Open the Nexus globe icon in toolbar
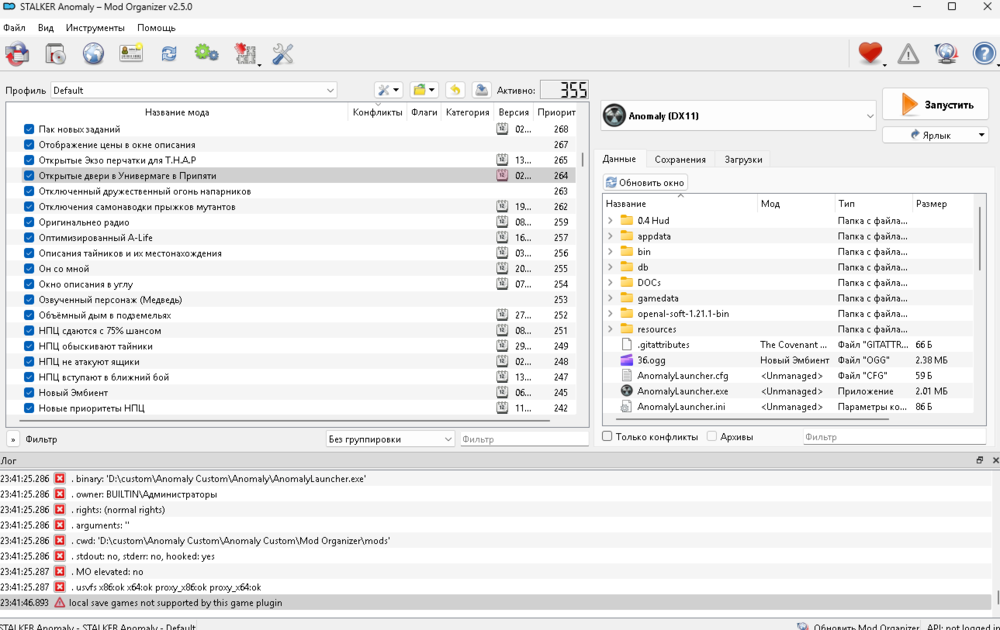 93,54
